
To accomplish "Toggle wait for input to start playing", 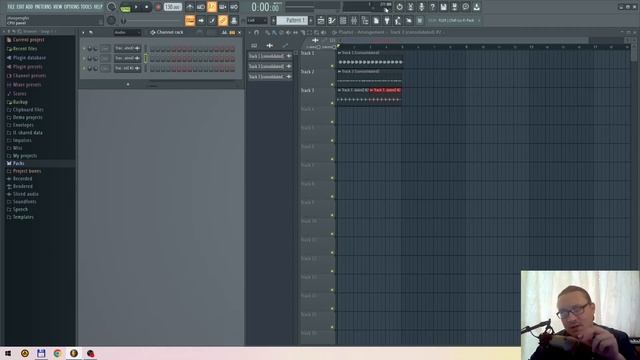I will coord(201,7).
